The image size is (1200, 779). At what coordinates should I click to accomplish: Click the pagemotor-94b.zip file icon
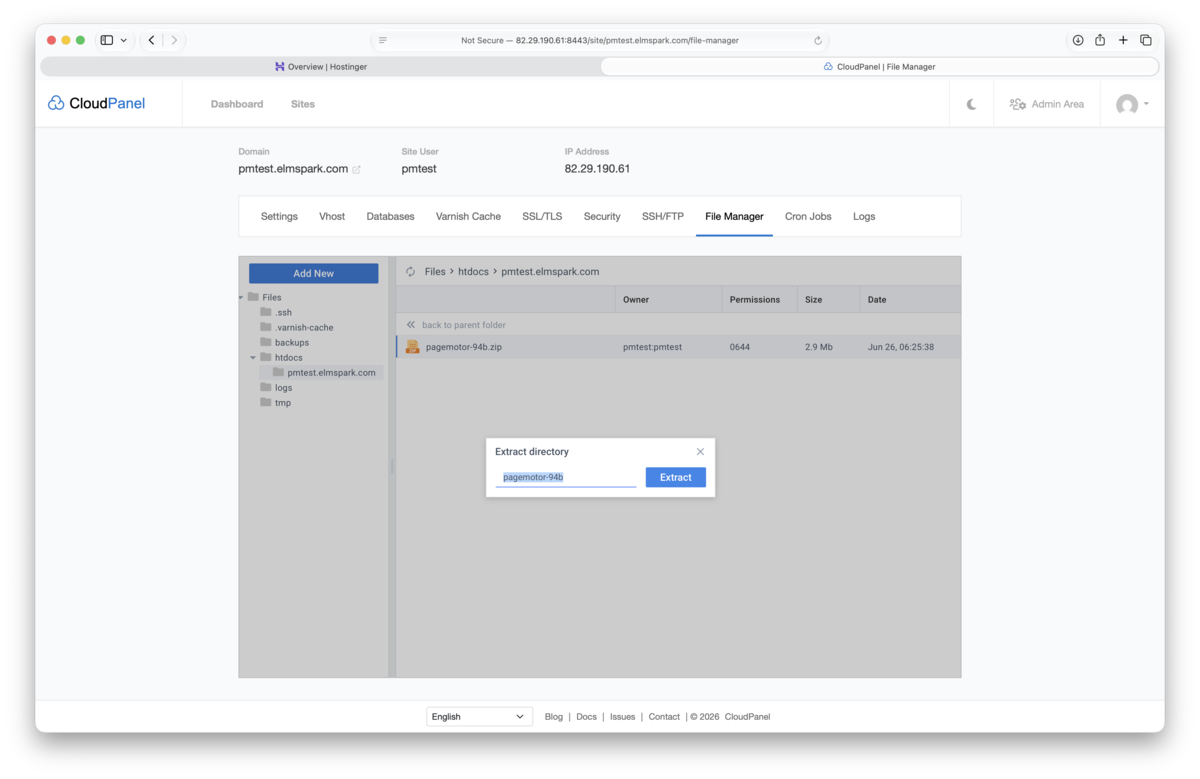click(x=412, y=347)
